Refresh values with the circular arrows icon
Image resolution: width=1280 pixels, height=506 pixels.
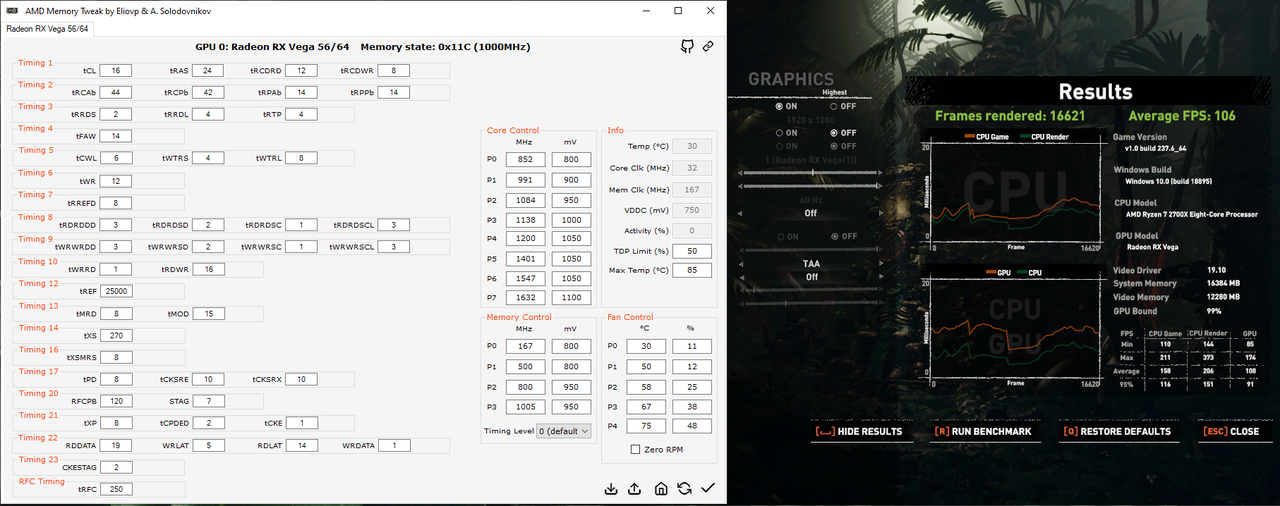(684, 488)
